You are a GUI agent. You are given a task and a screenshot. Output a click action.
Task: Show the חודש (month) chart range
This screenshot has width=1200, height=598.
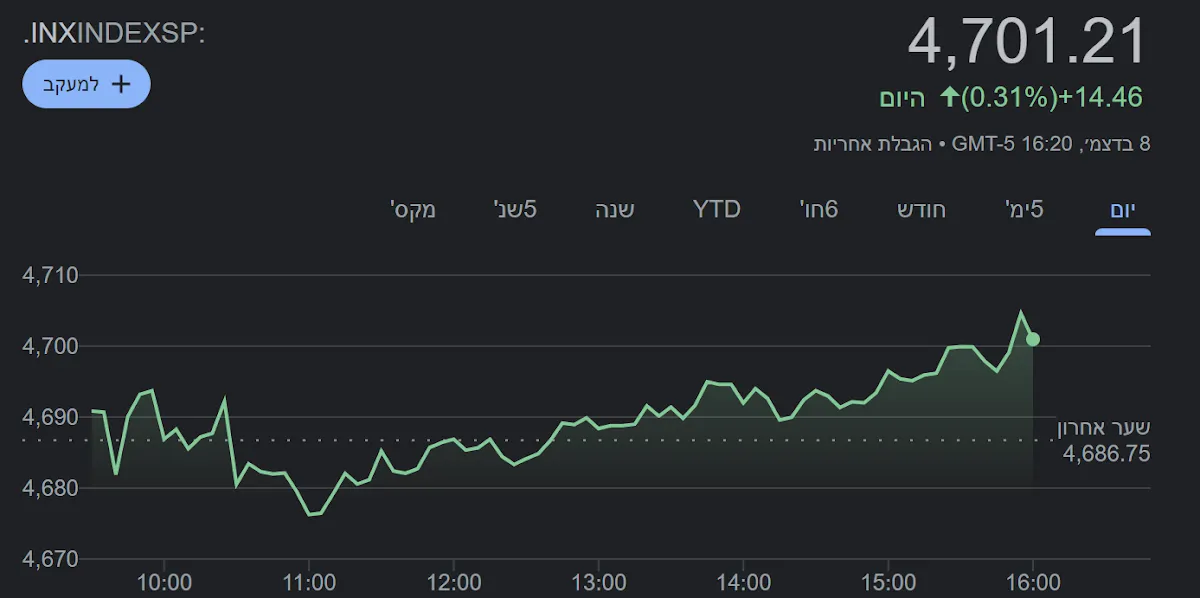click(x=920, y=209)
